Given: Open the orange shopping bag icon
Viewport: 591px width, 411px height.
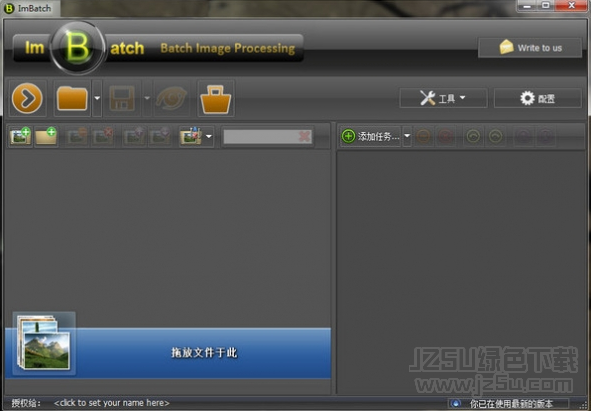Looking at the screenshot, I should pyautogui.click(x=216, y=98).
